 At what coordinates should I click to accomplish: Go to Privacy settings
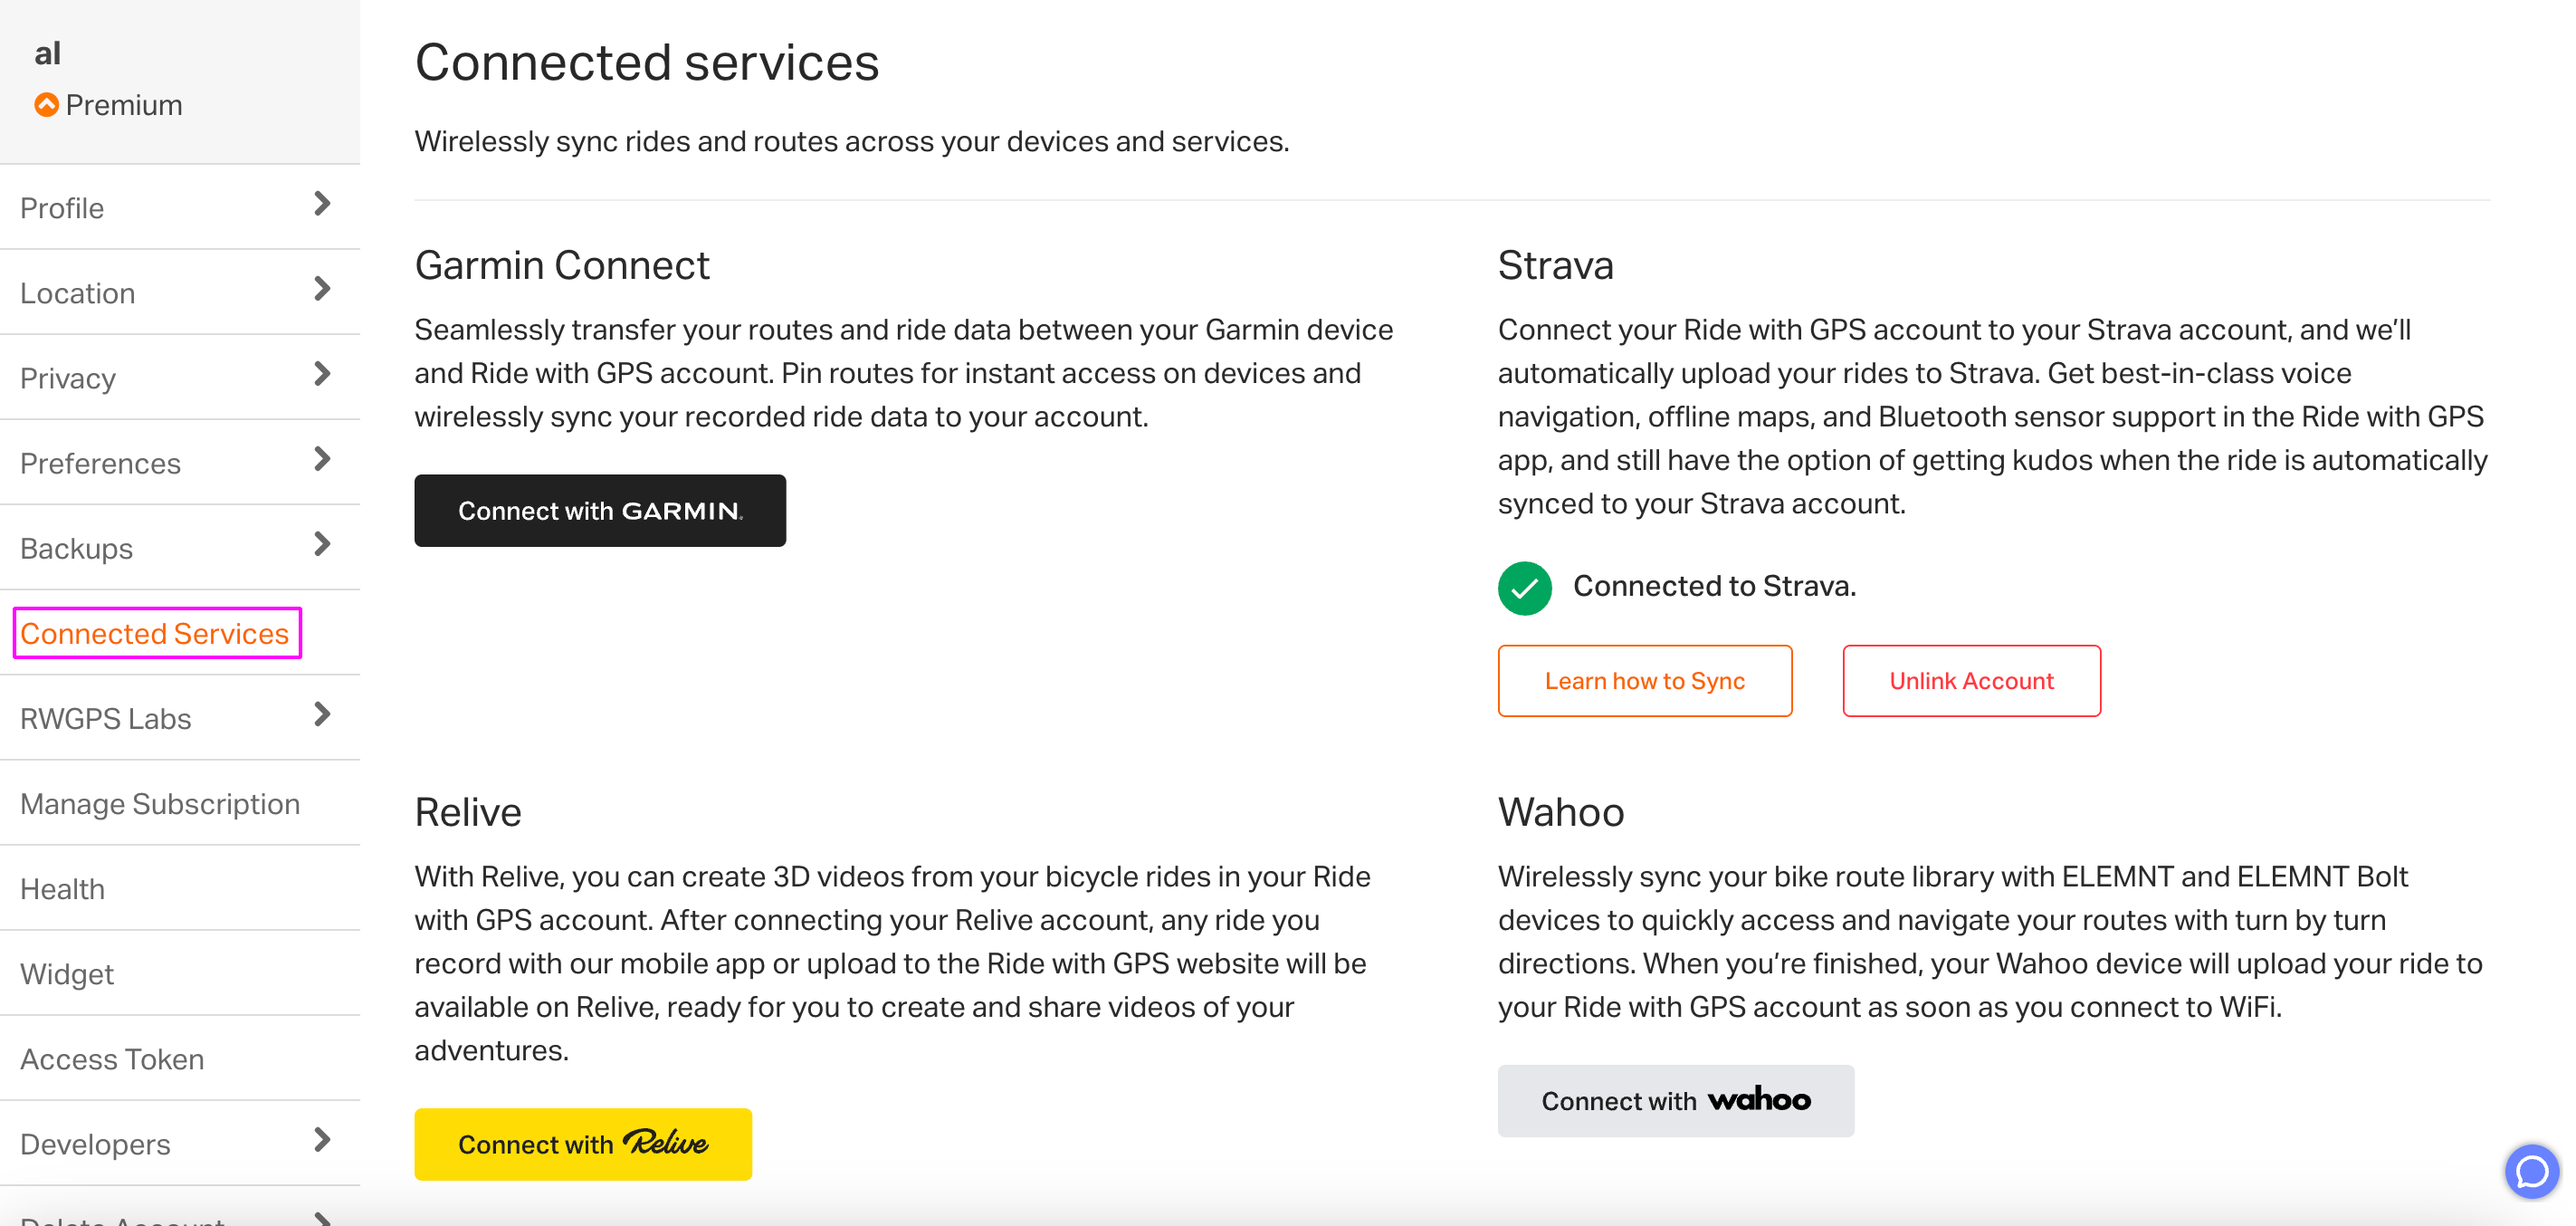[180, 378]
